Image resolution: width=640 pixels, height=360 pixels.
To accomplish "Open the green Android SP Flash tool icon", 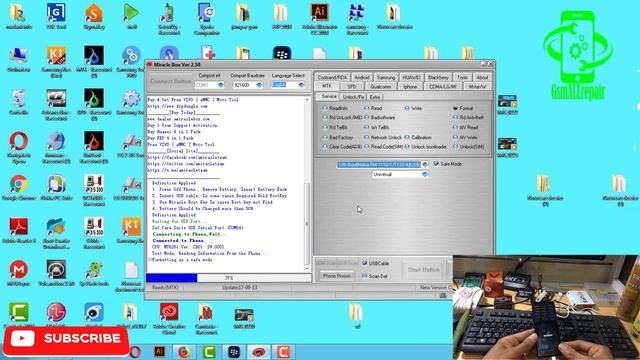I will point(93,273).
